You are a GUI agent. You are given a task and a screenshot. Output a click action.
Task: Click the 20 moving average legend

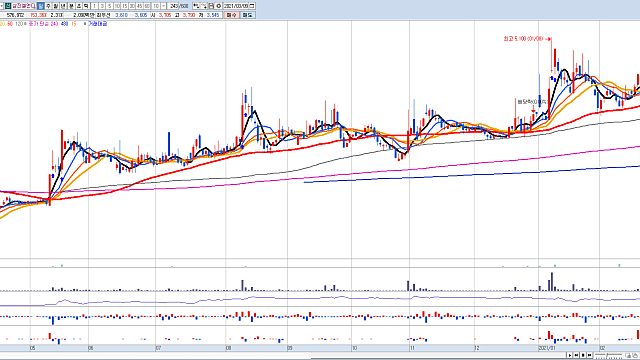click(2, 24)
